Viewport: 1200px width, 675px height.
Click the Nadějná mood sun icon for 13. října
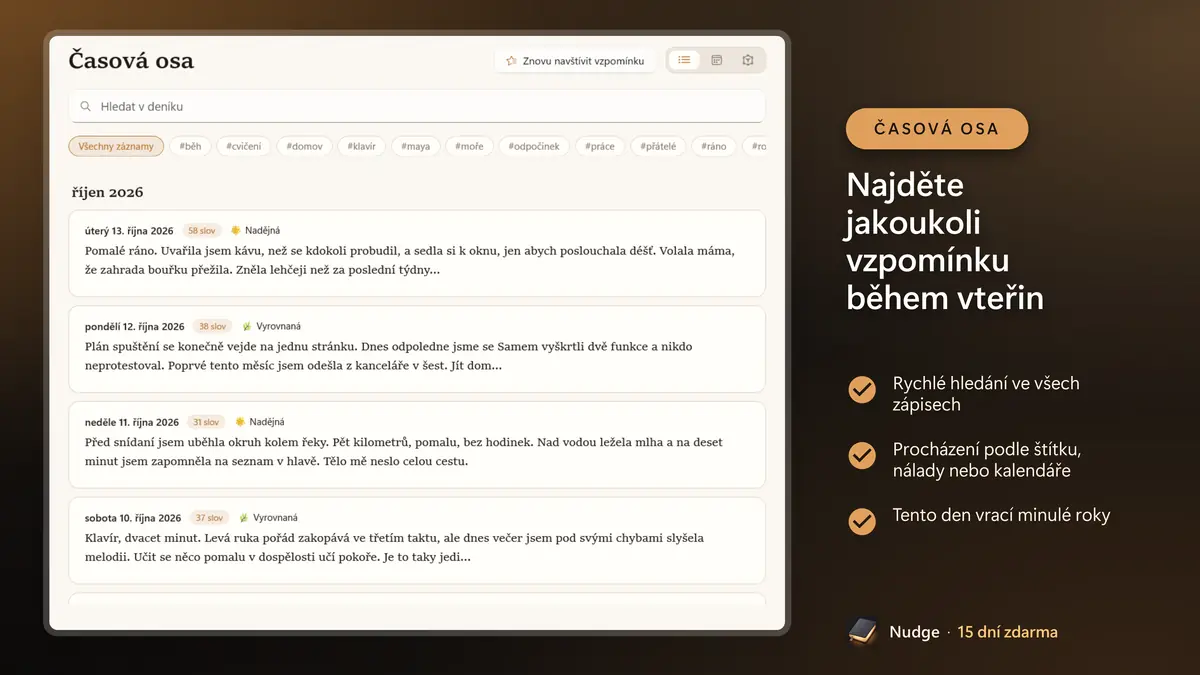(236, 230)
